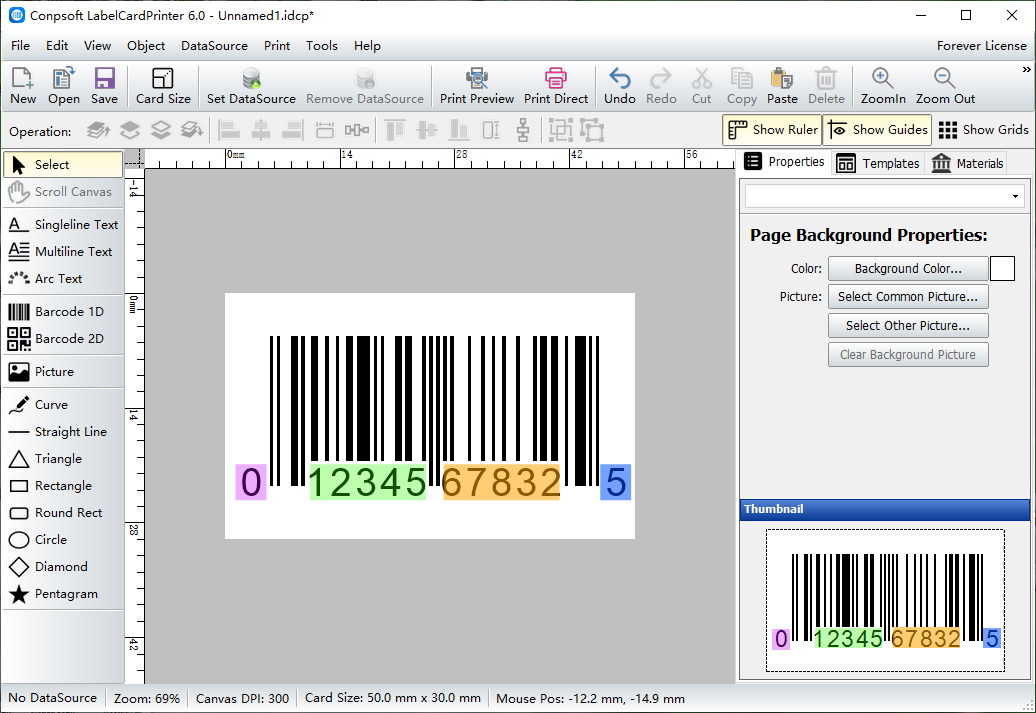1036x713 pixels.
Task: Choose the Multiline Text tool
Action: 63,252
